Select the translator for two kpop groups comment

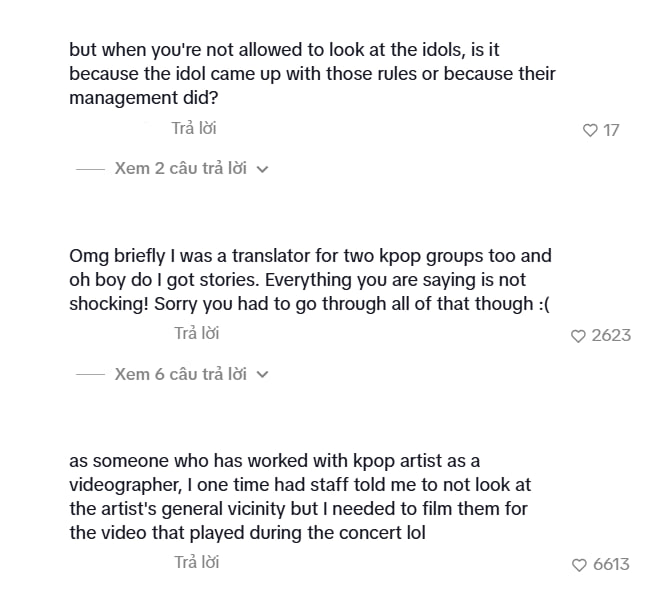[310, 280]
